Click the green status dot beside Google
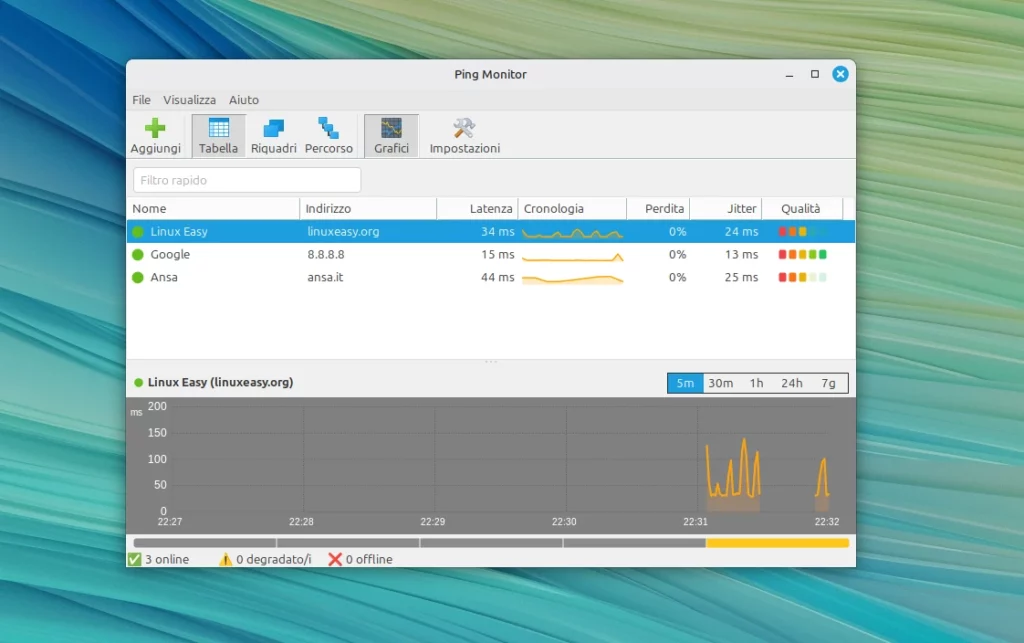This screenshot has width=1024, height=643. tap(138, 254)
